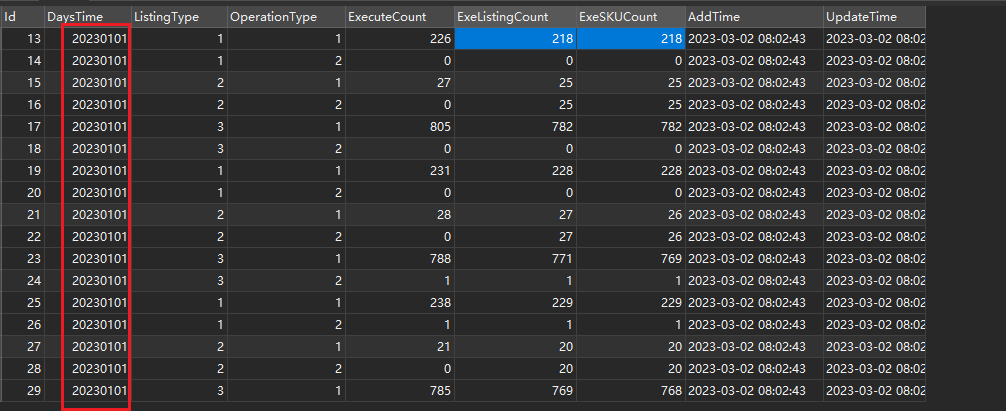Image resolution: width=1006 pixels, height=411 pixels.
Task: Click highlighted ExeSKUCount cell 218
Action: pos(630,39)
